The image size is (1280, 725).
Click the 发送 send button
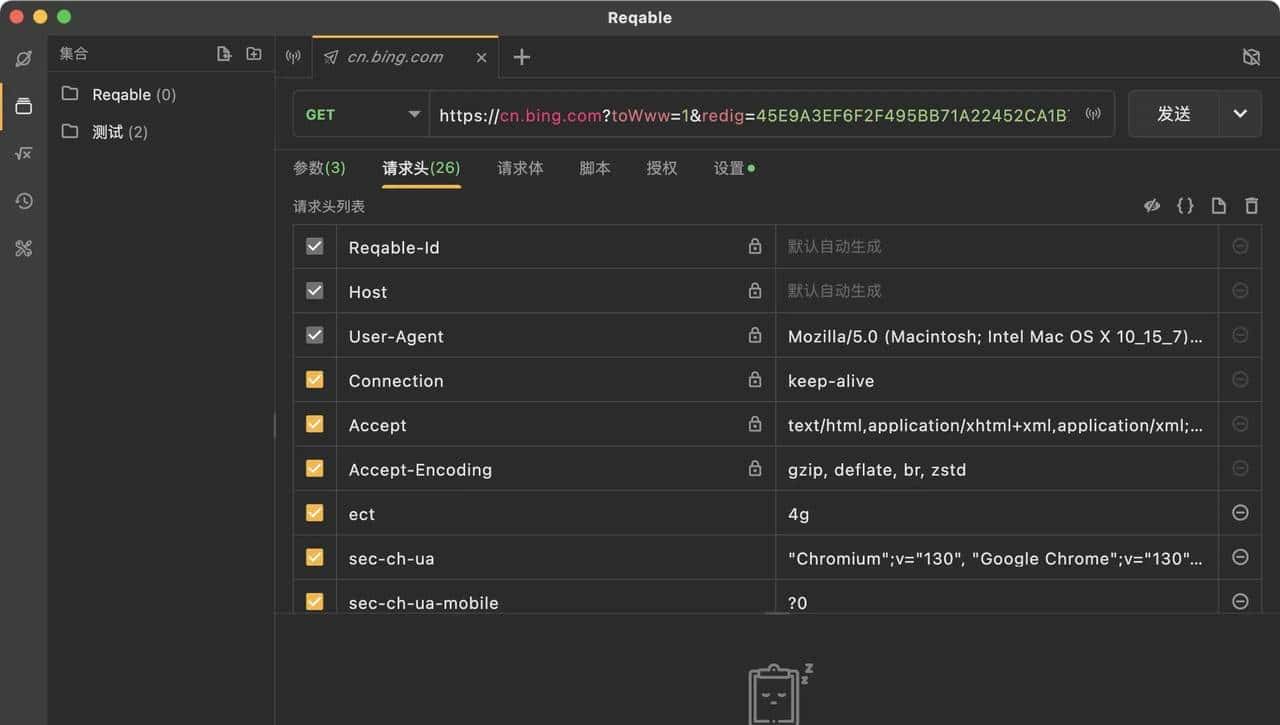click(x=1174, y=114)
